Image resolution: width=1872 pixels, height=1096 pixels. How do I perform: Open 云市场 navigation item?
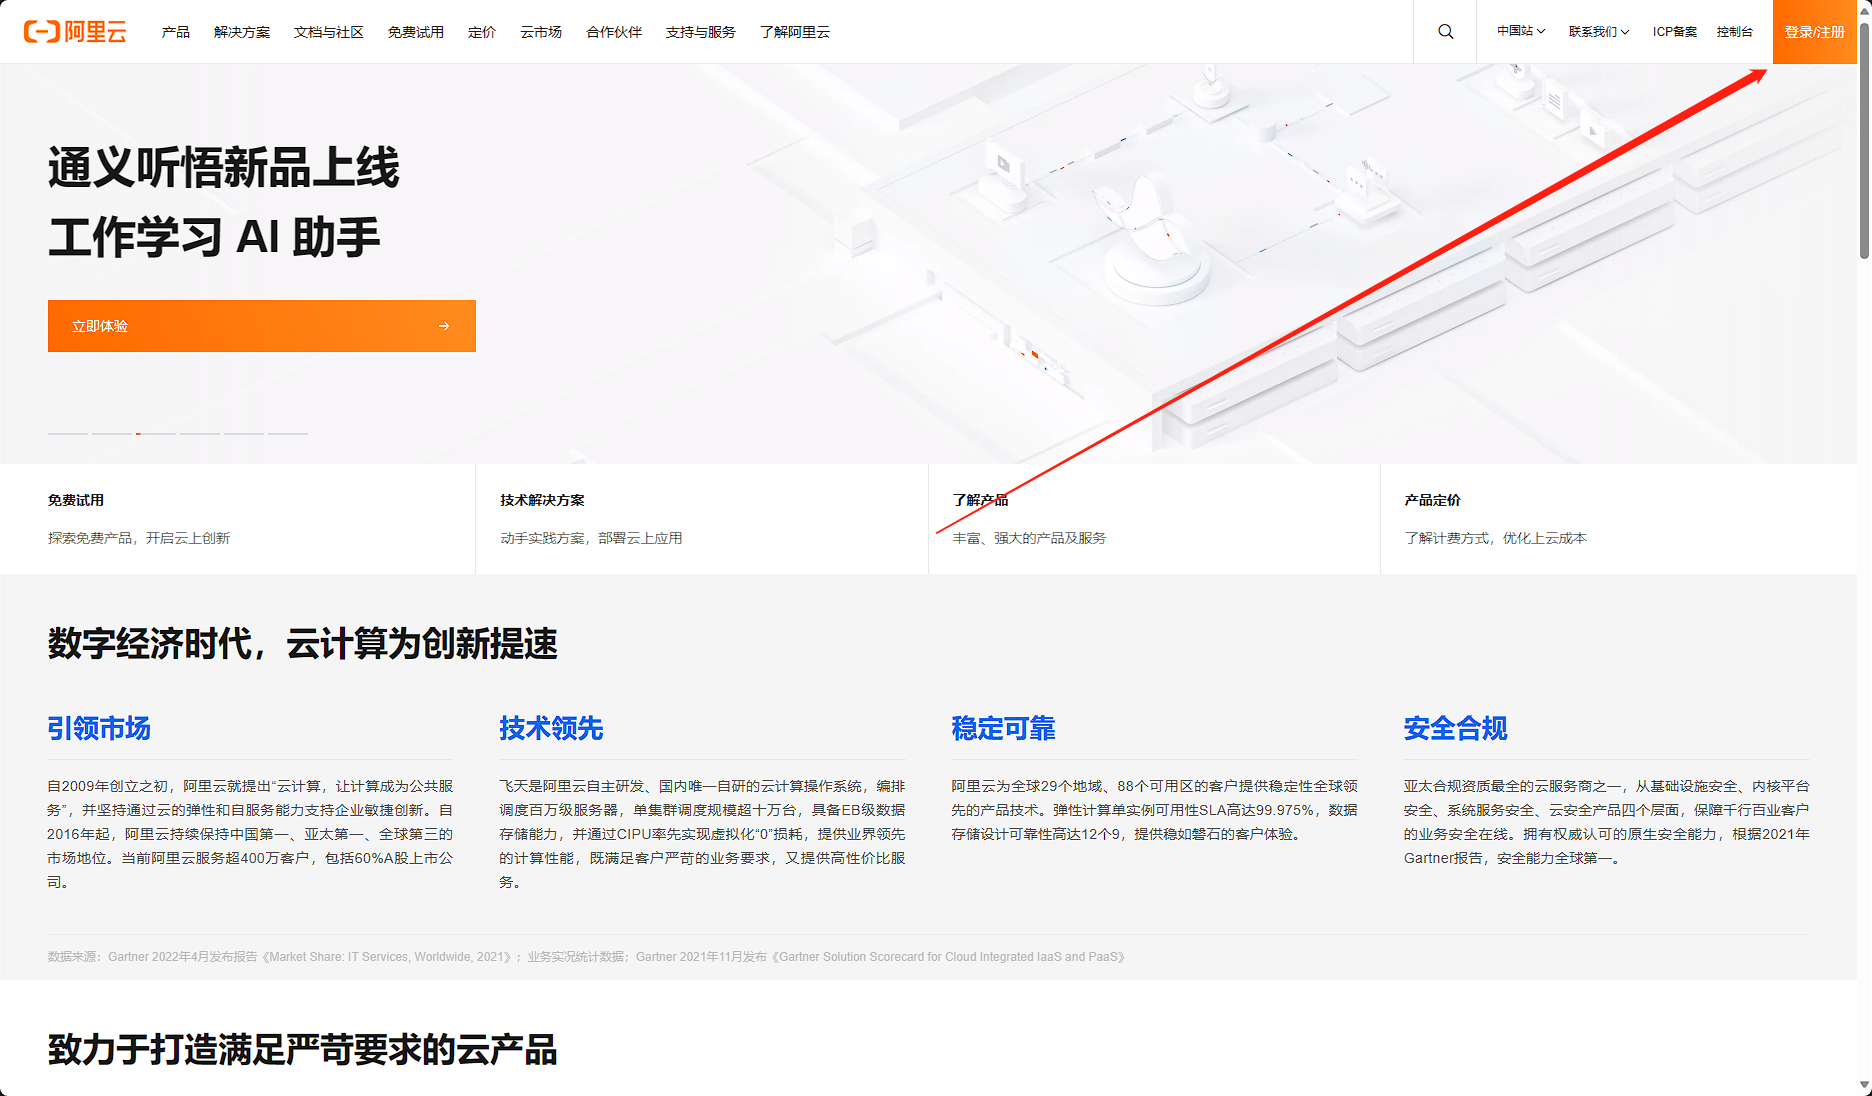(541, 32)
